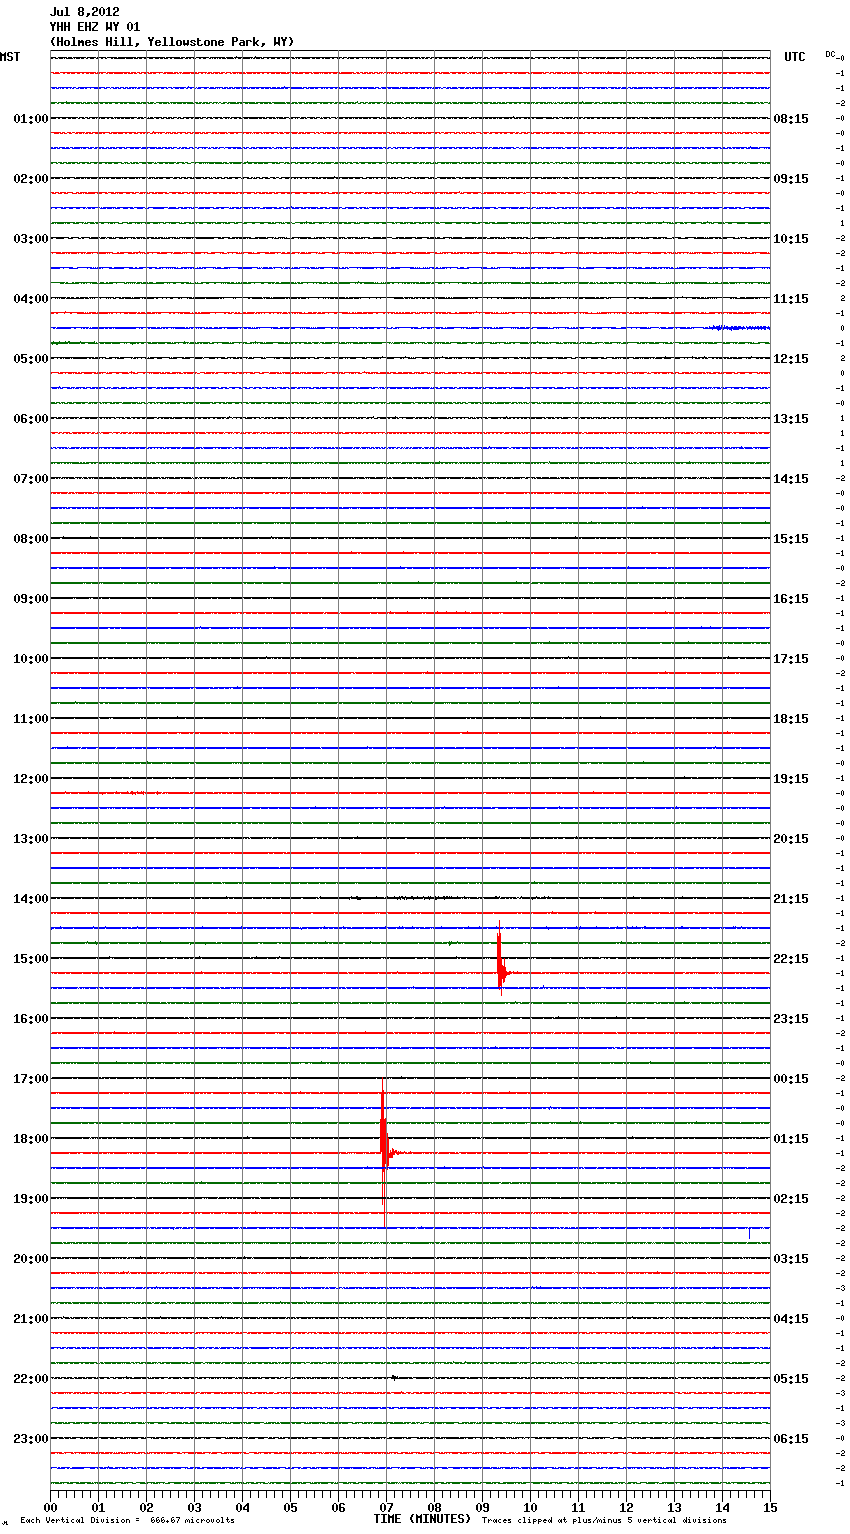
Task: Click the Holmes Hill, Yellowstone Park location label
Action: [x=172, y=42]
